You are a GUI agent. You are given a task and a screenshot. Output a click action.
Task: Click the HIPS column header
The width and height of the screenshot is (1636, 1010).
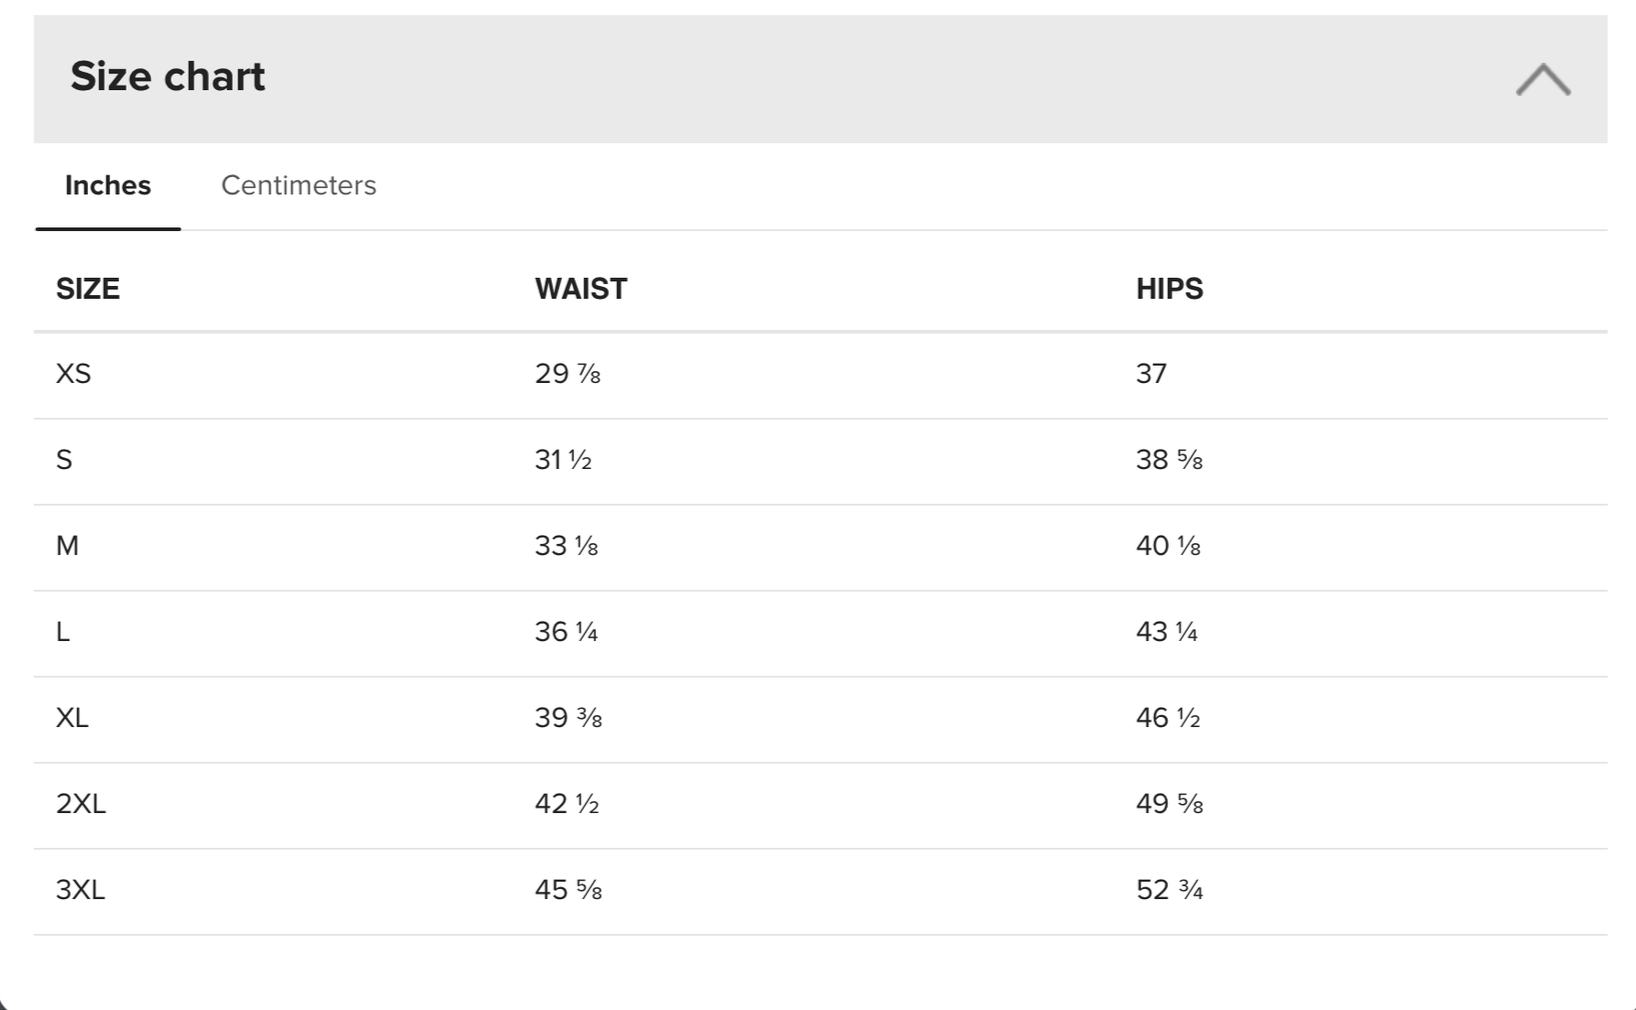1169,289
